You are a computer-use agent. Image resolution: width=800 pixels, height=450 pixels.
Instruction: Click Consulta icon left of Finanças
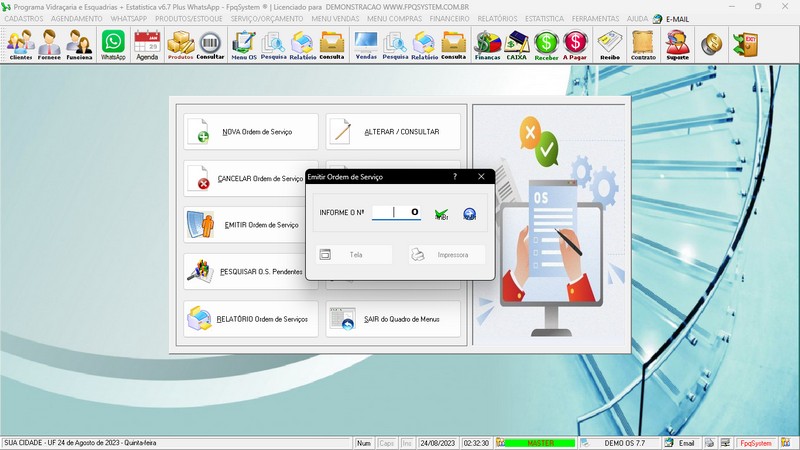coord(454,45)
